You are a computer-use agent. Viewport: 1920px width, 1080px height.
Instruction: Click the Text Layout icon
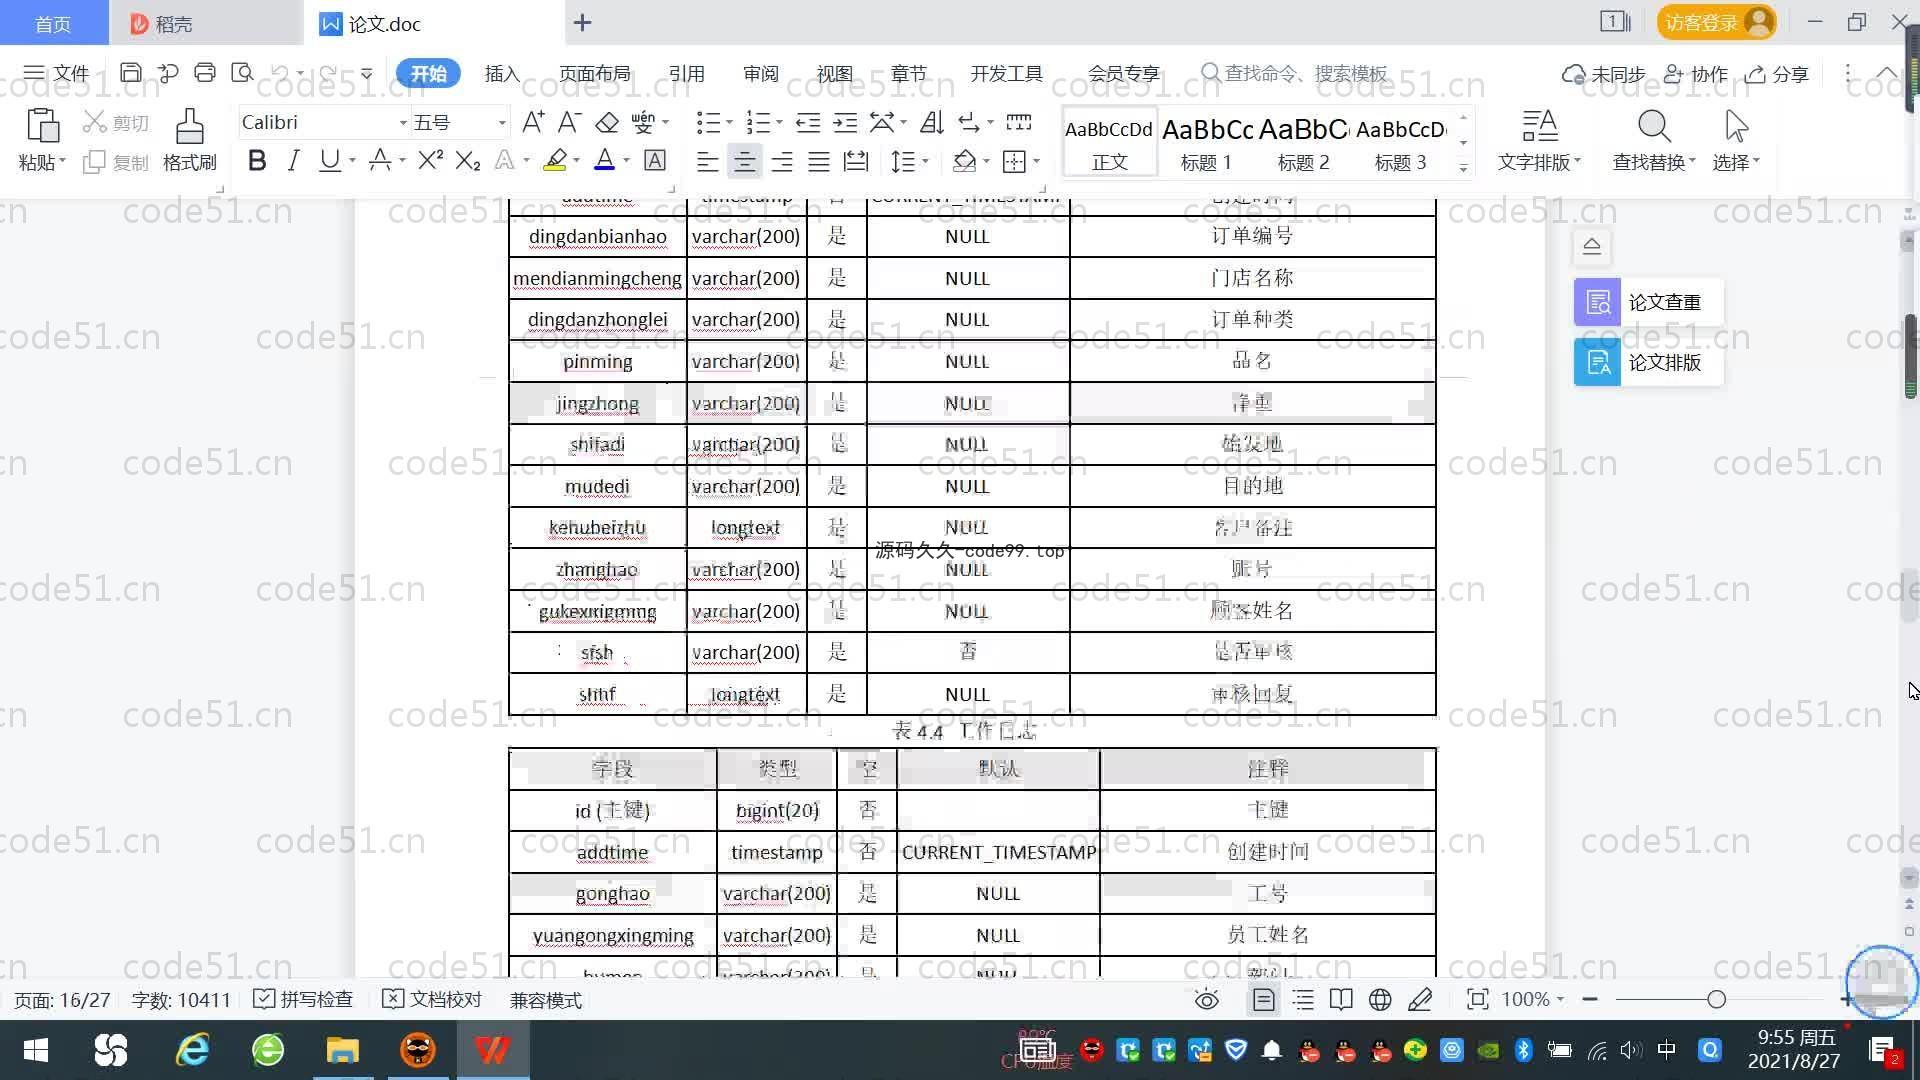(x=1540, y=127)
